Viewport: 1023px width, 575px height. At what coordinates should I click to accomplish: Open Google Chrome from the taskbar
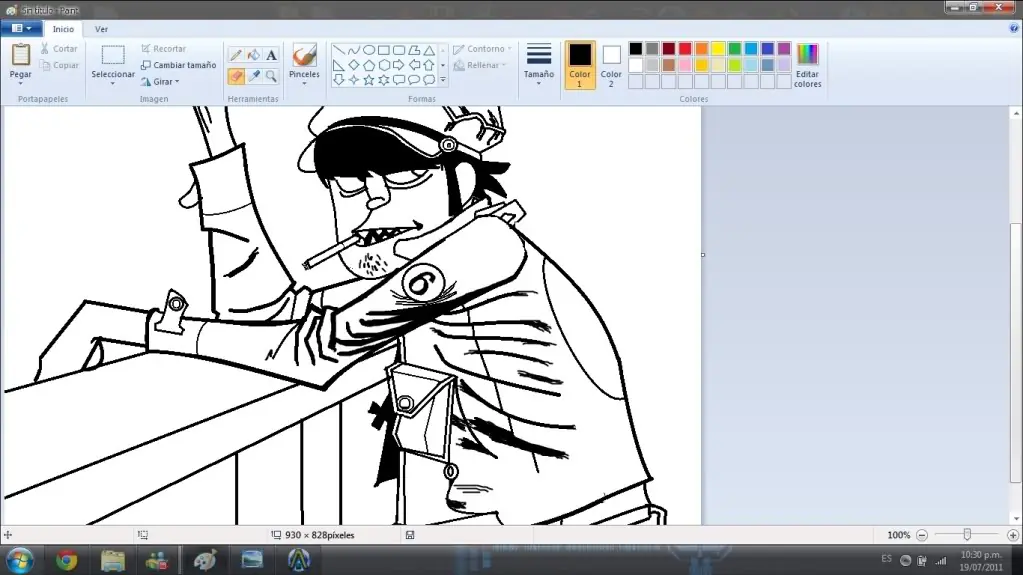[67, 560]
